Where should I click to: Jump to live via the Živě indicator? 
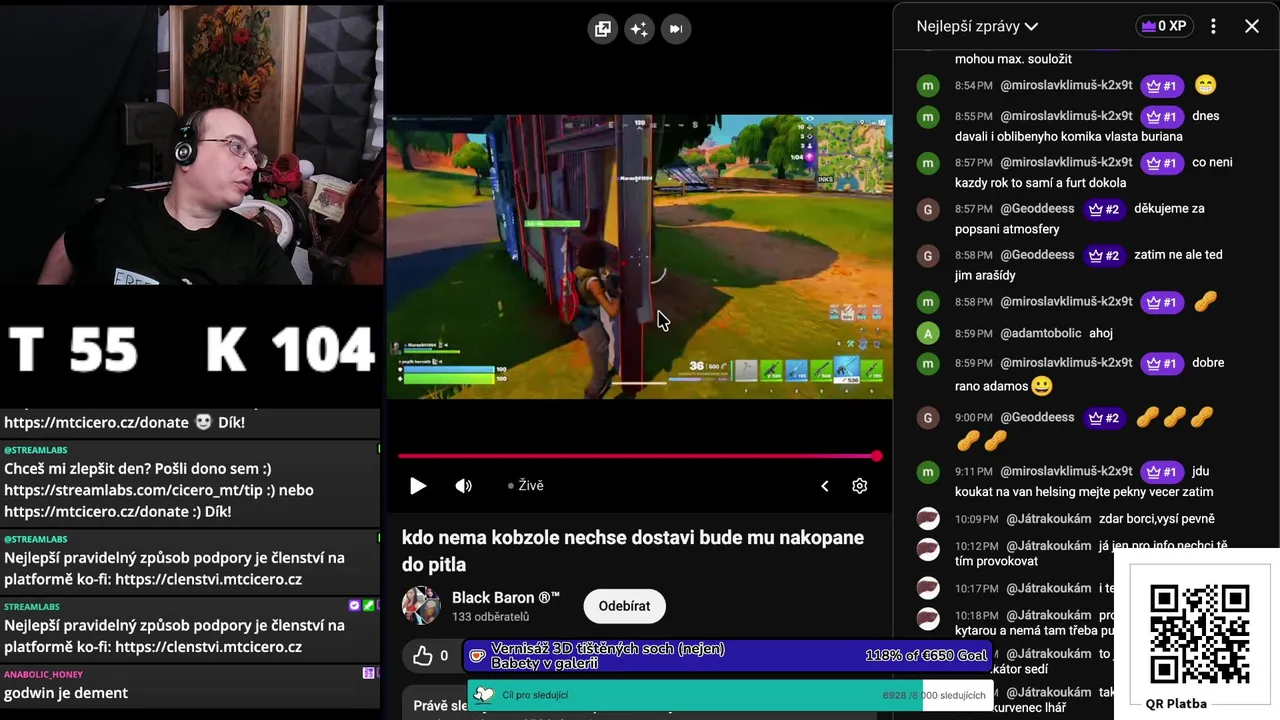point(526,486)
